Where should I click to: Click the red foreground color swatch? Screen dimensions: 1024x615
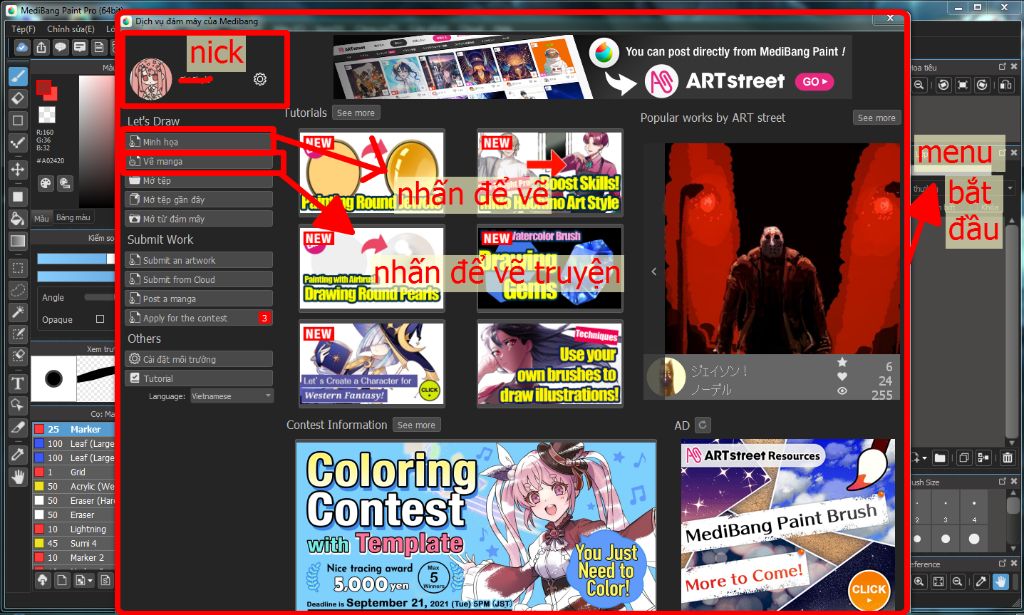tap(46, 89)
